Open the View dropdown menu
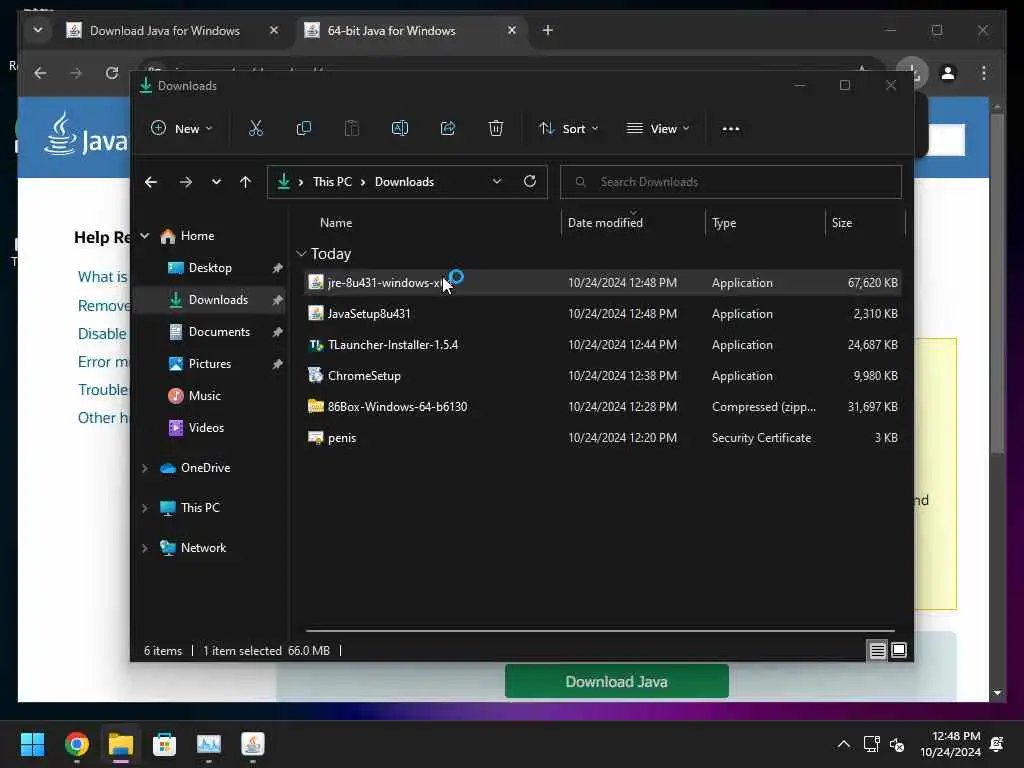This screenshot has width=1024, height=768. tap(658, 129)
